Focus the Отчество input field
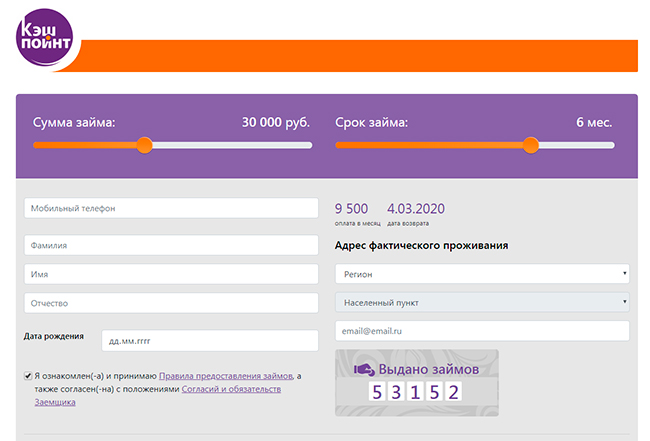650x441 pixels. coord(171,302)
